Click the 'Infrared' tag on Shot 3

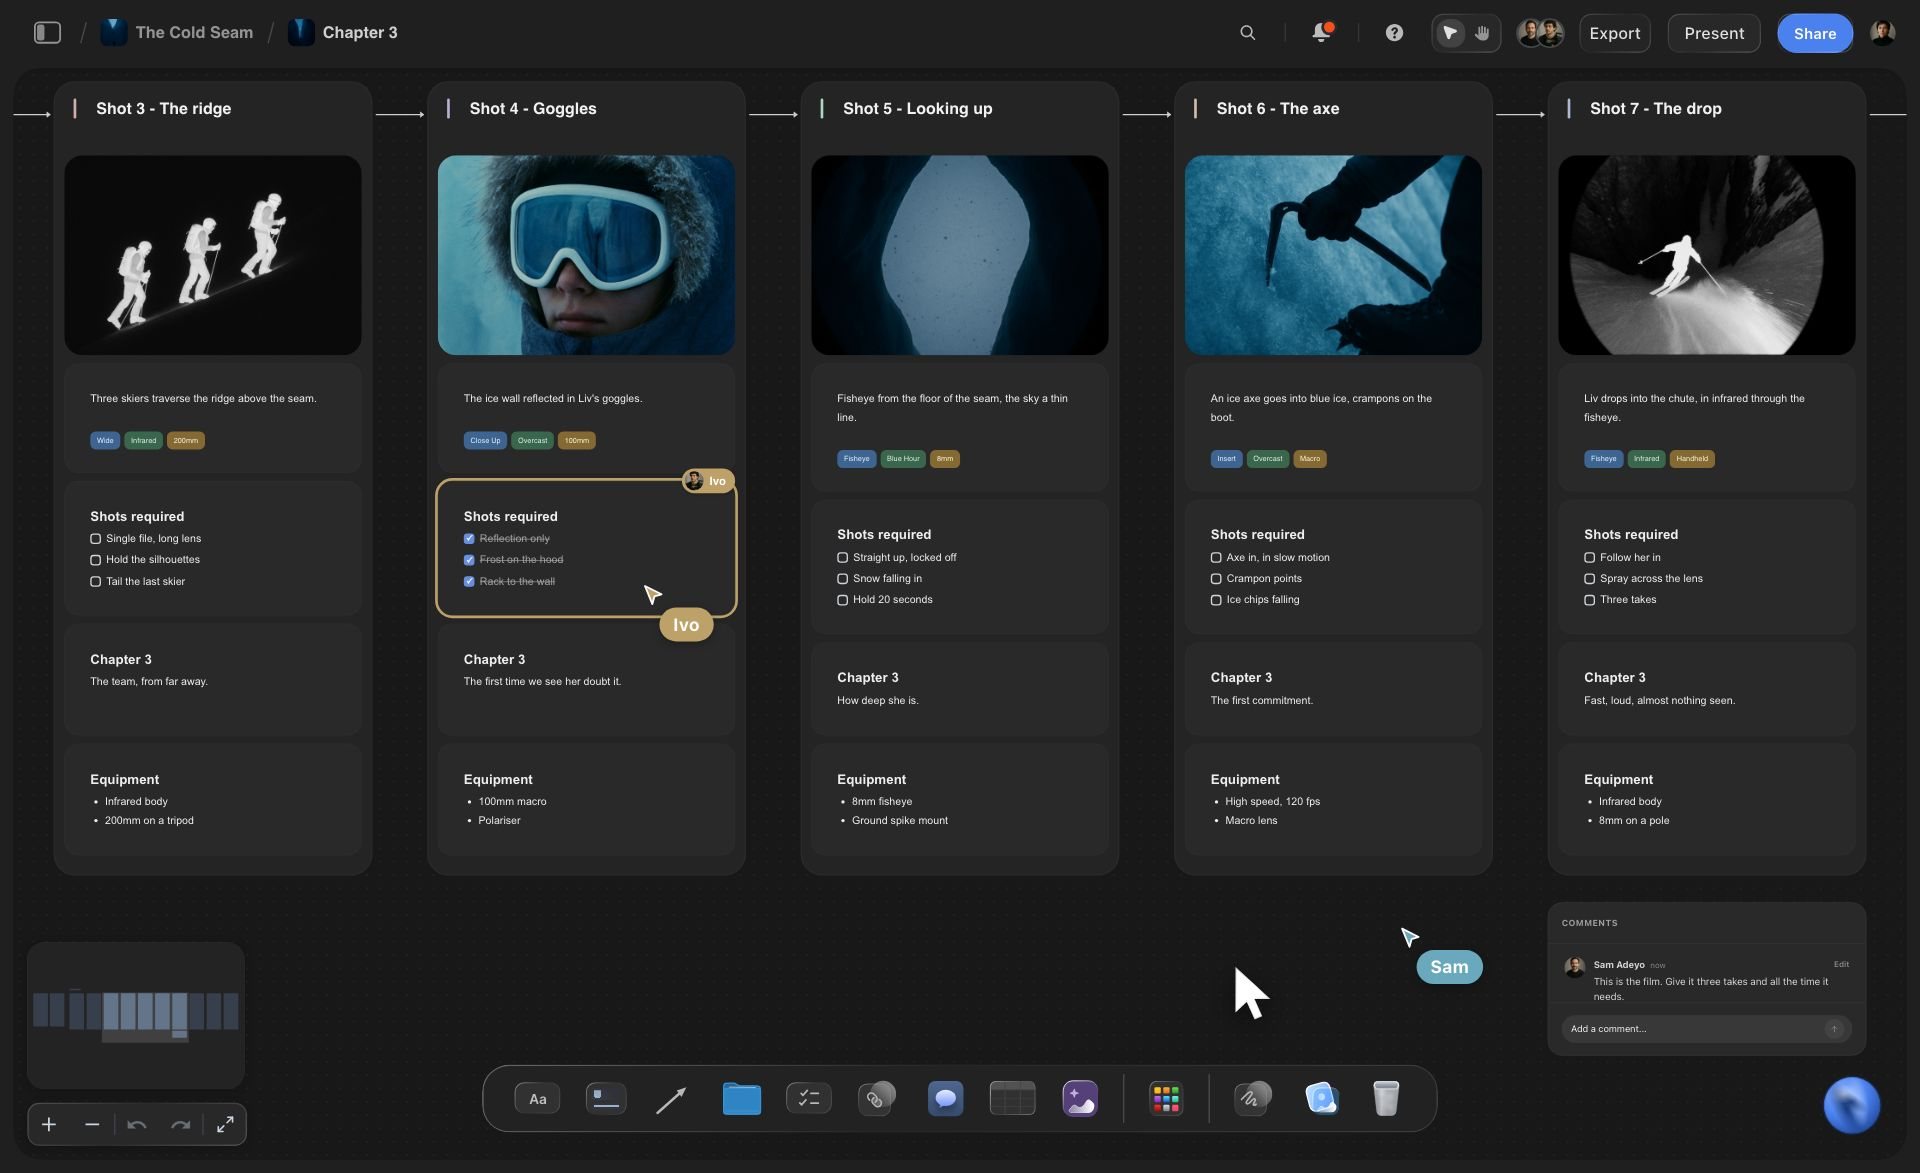tap(143, 441)
